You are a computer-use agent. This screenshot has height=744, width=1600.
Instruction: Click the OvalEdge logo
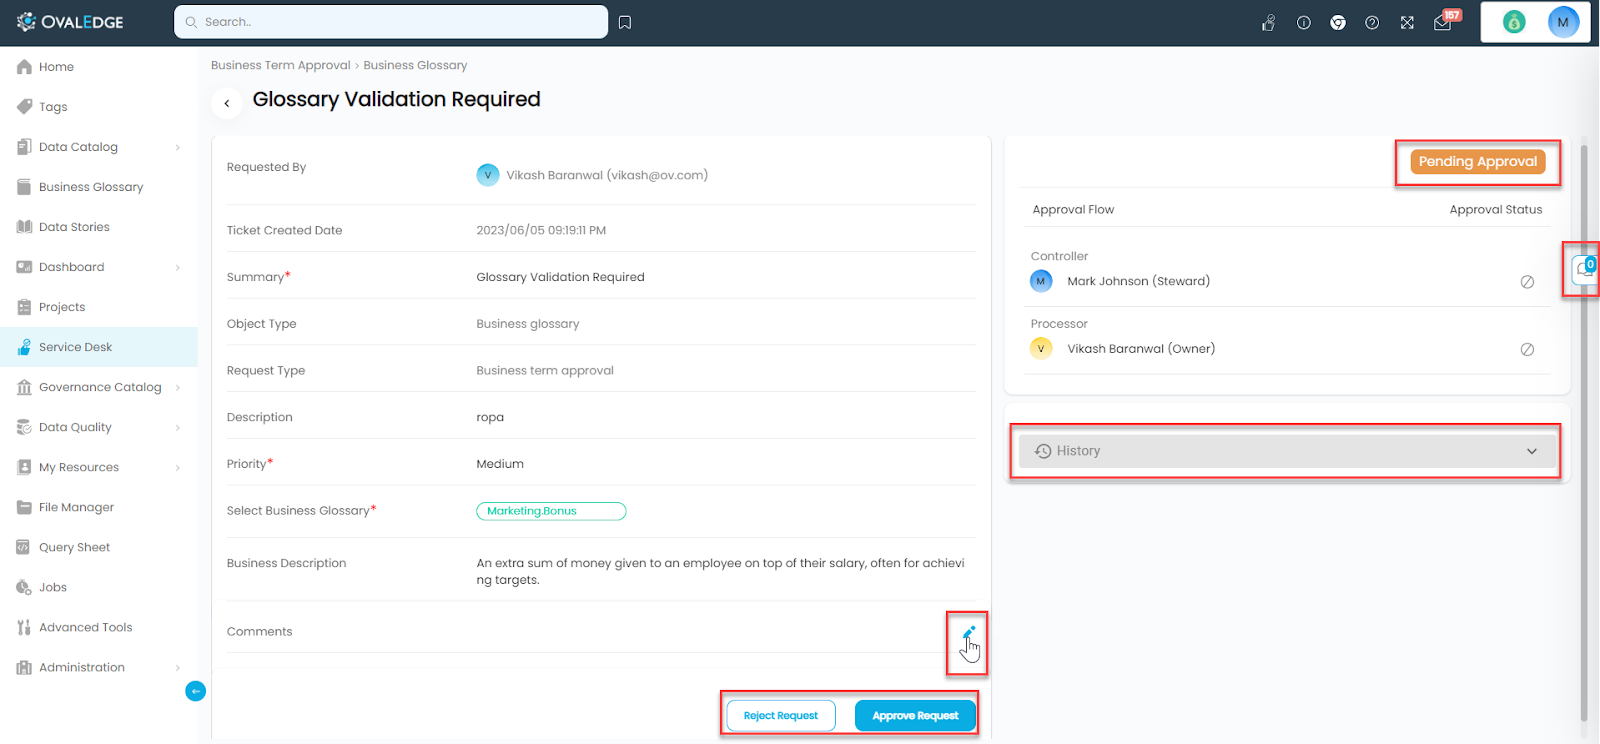pyautogui.click(x=70, y=22)
